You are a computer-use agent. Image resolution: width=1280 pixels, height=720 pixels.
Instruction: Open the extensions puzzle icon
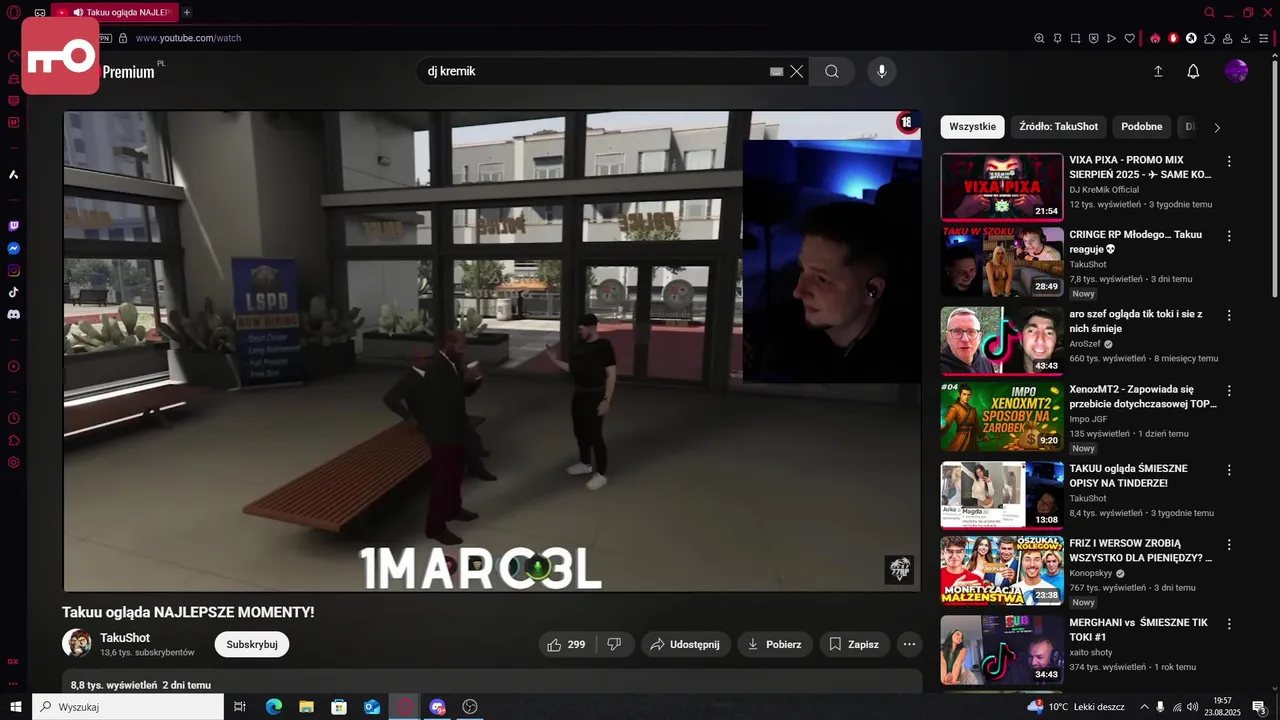(1209, 38)
